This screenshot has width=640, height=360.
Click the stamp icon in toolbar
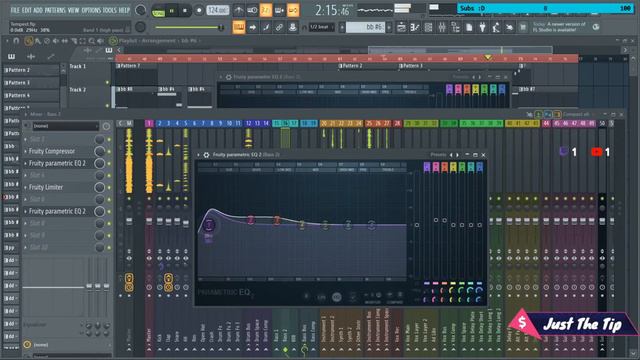(x=293, y=27)
